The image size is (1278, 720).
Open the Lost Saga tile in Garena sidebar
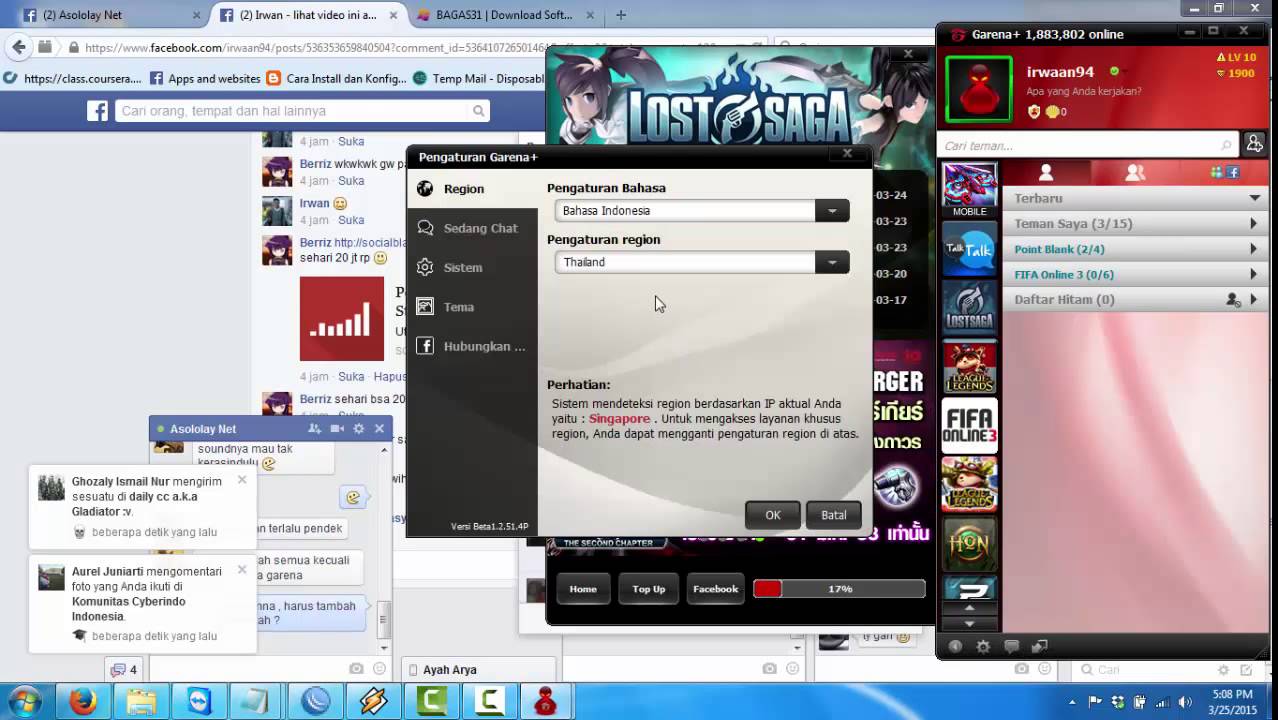969,308
